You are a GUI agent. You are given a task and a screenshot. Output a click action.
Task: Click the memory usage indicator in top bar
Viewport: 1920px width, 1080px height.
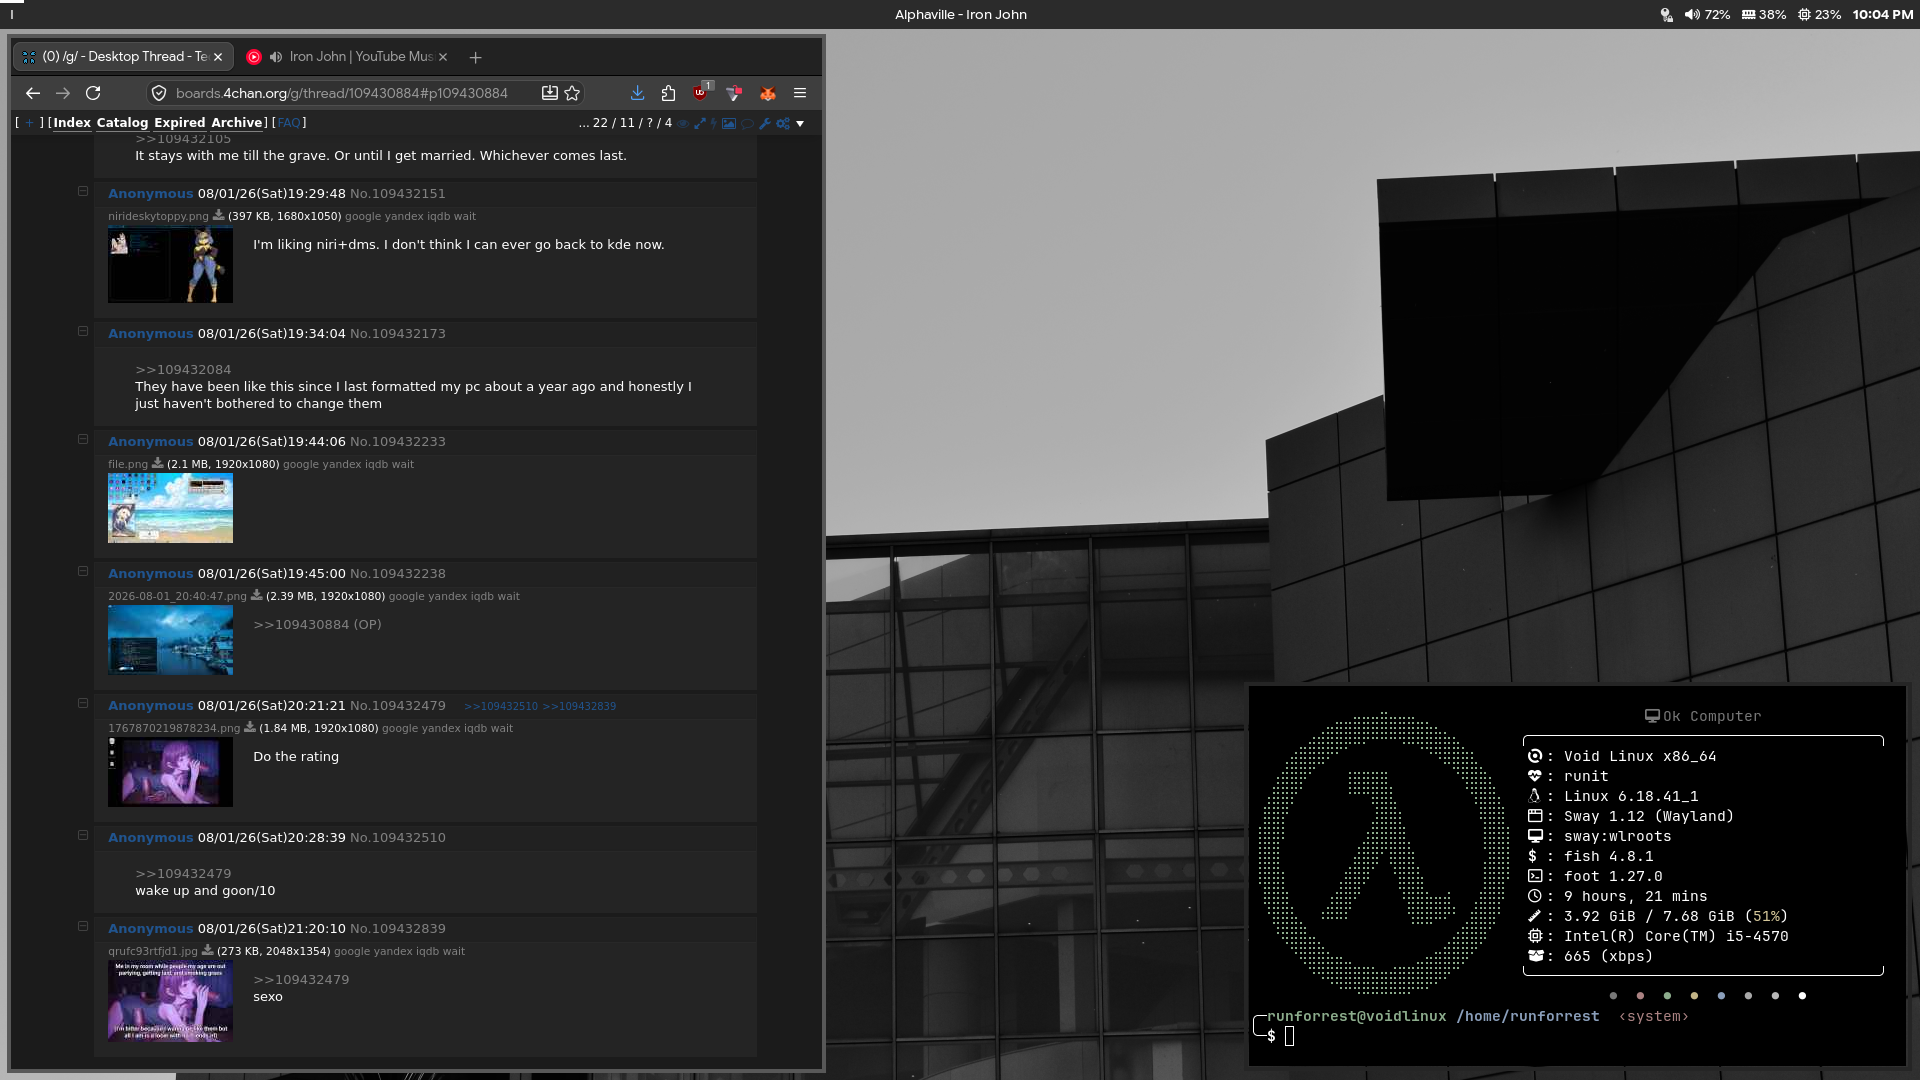click(x=1764, y=15)
